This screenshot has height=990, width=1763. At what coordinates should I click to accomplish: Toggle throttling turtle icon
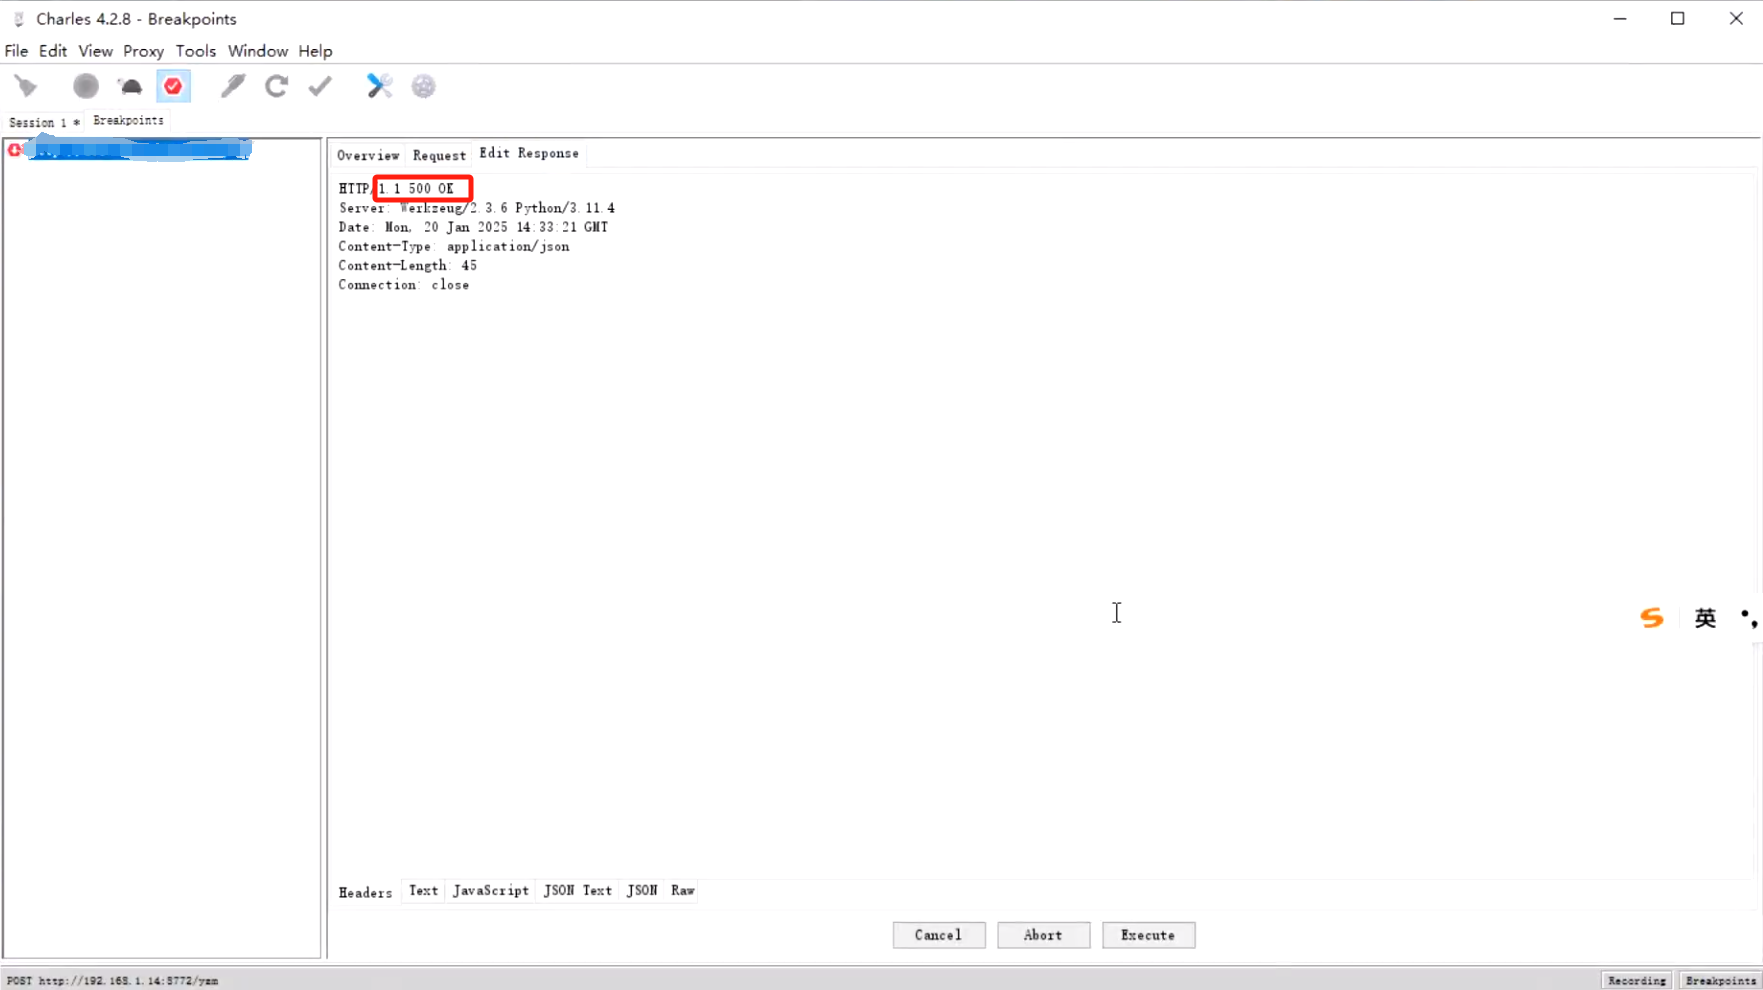[130, 86]
